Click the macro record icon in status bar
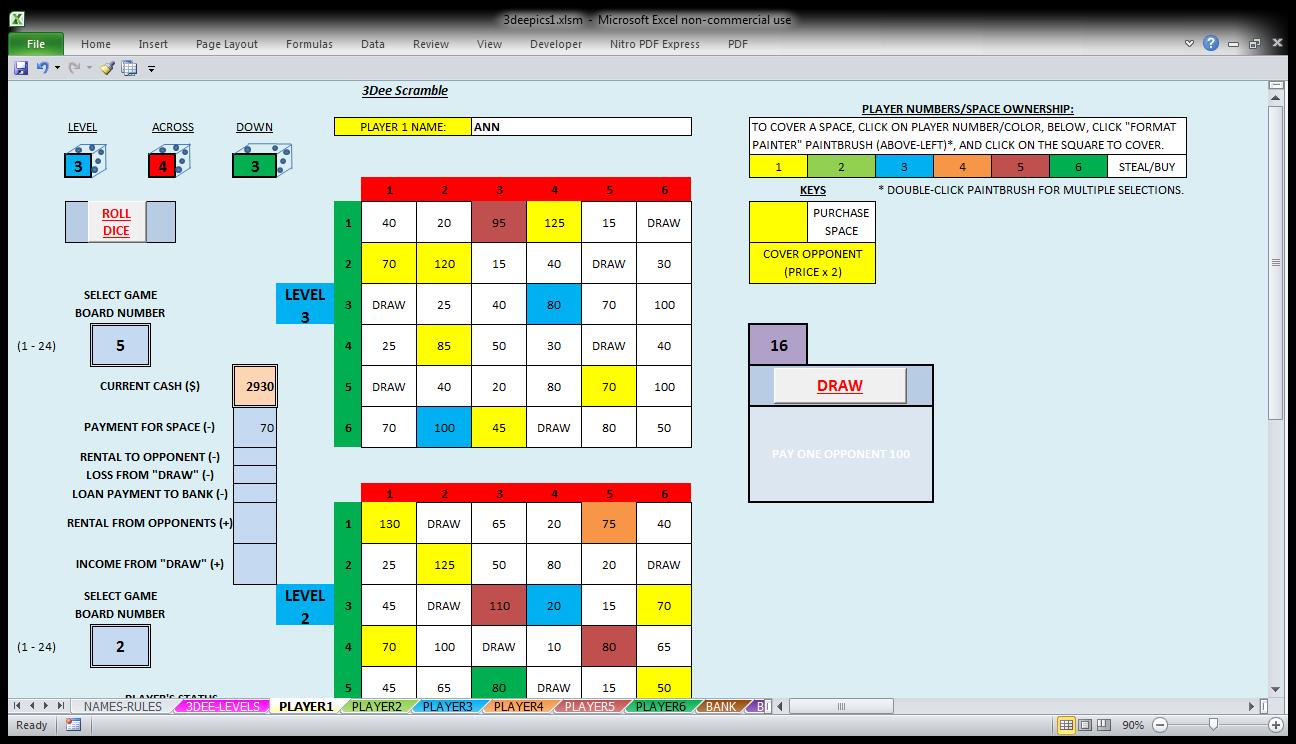Screen dimensions: 1296x744 tap(74, 725)
